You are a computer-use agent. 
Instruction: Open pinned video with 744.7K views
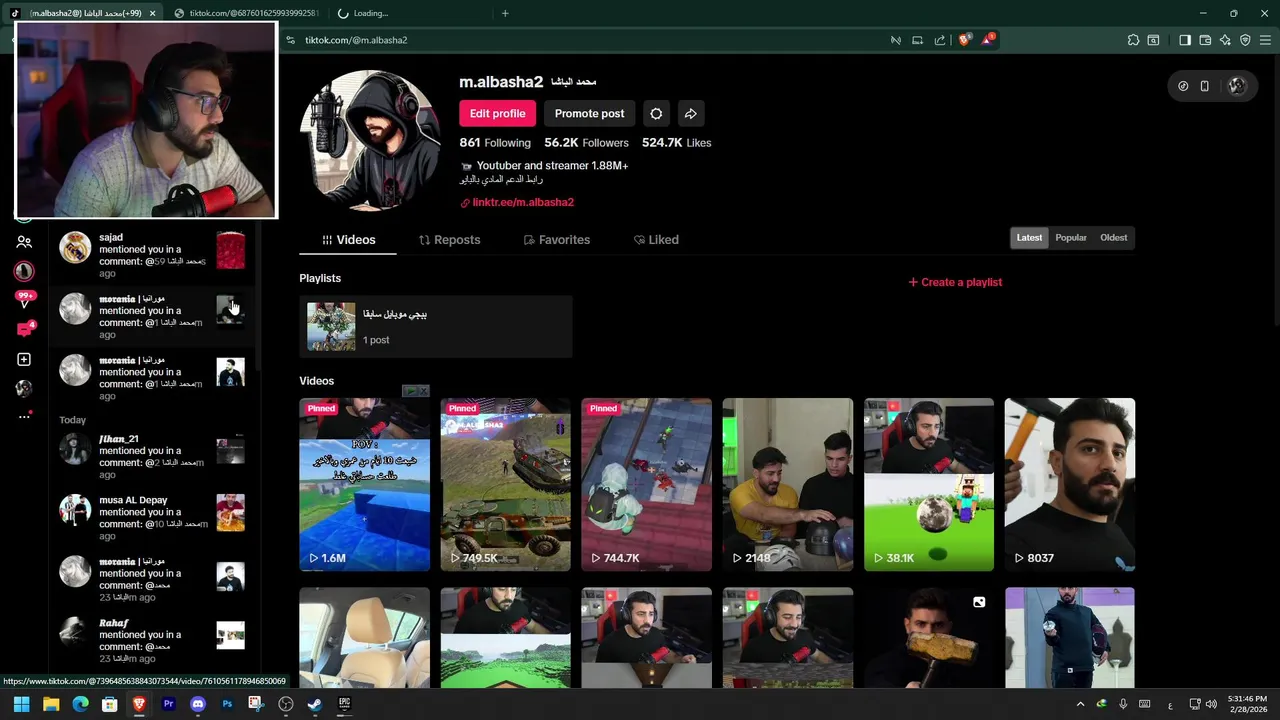[x=646, y=485]
